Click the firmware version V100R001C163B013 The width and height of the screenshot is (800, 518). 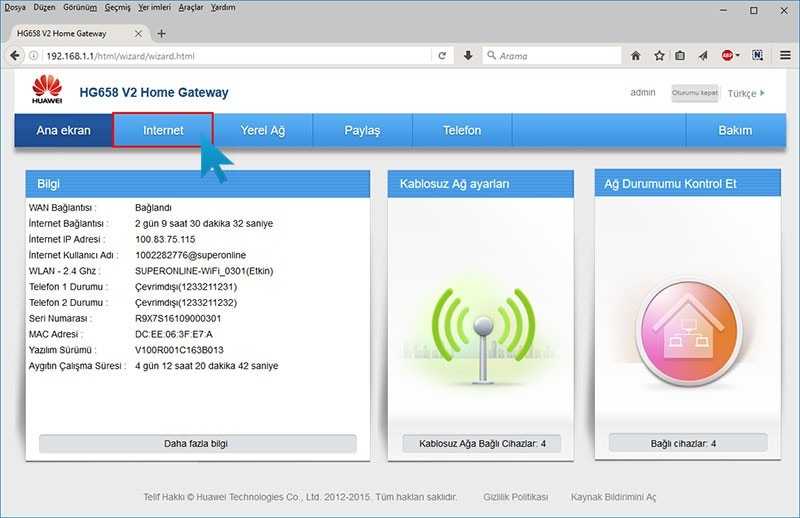tap(179, 350)
